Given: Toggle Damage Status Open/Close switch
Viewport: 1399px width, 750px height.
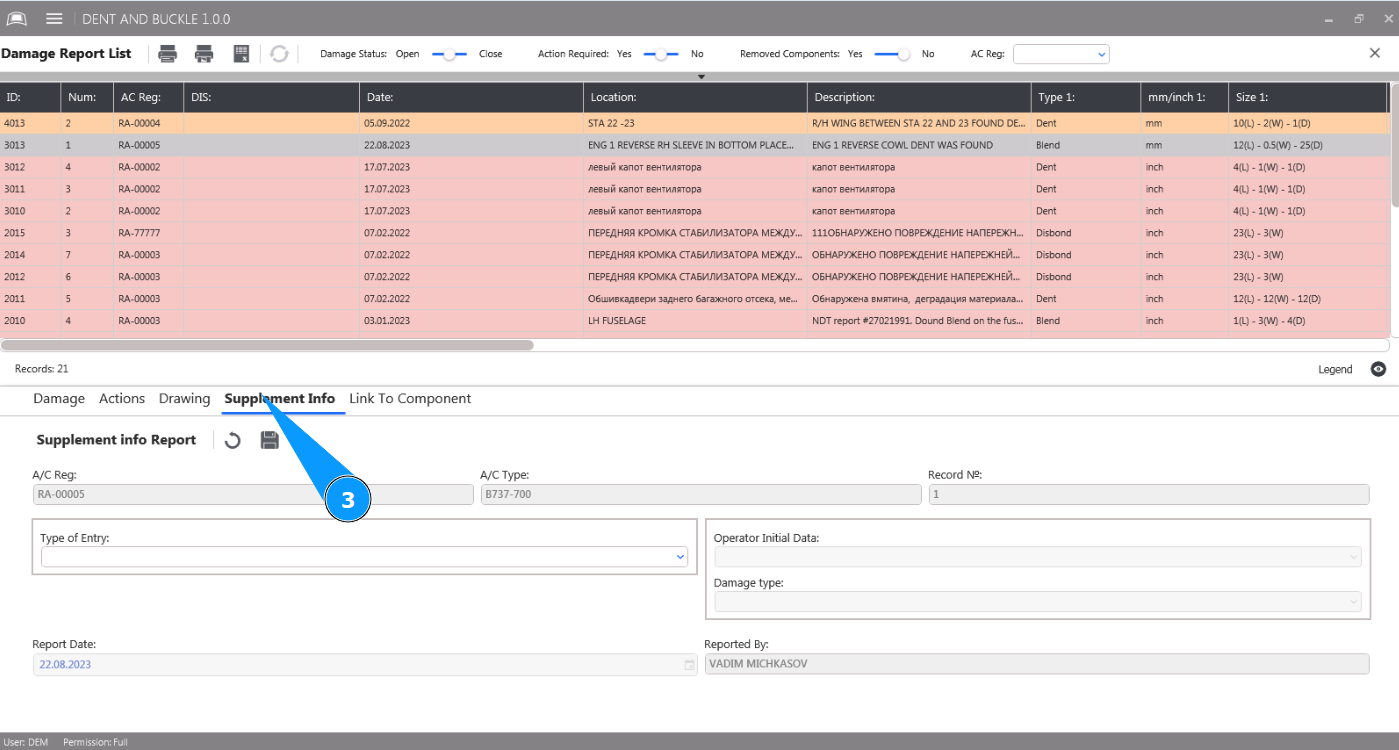Looking at the screenshot, I should point(449,54).
